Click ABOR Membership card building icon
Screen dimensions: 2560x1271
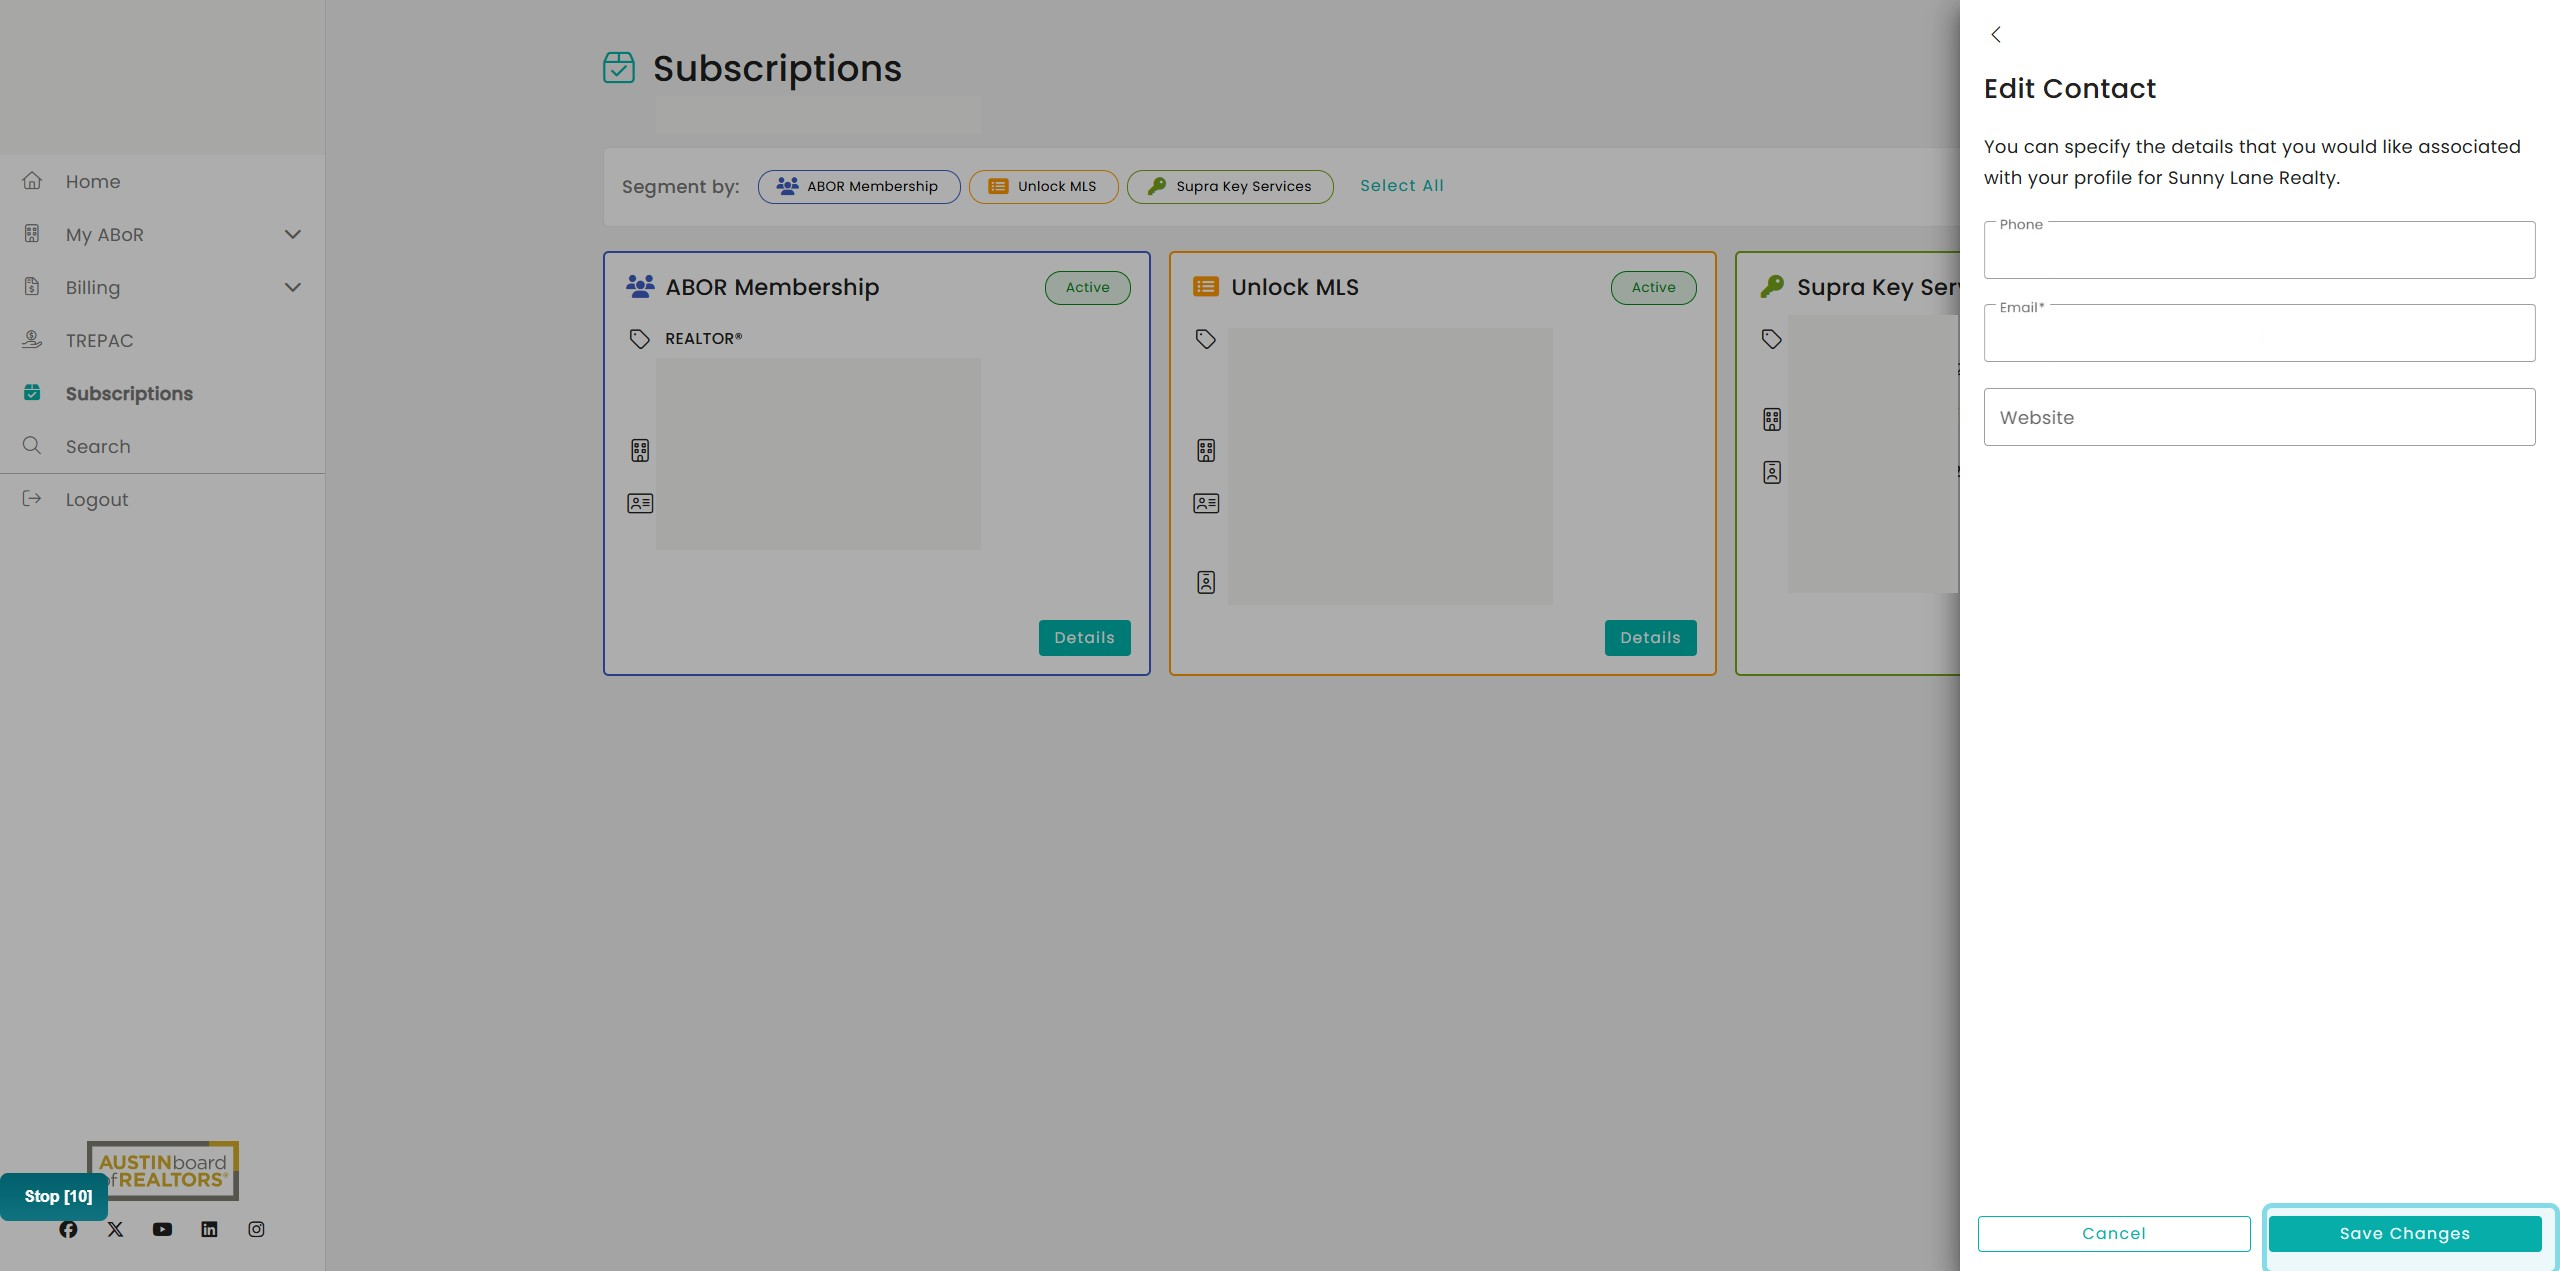tap(640, 451)
